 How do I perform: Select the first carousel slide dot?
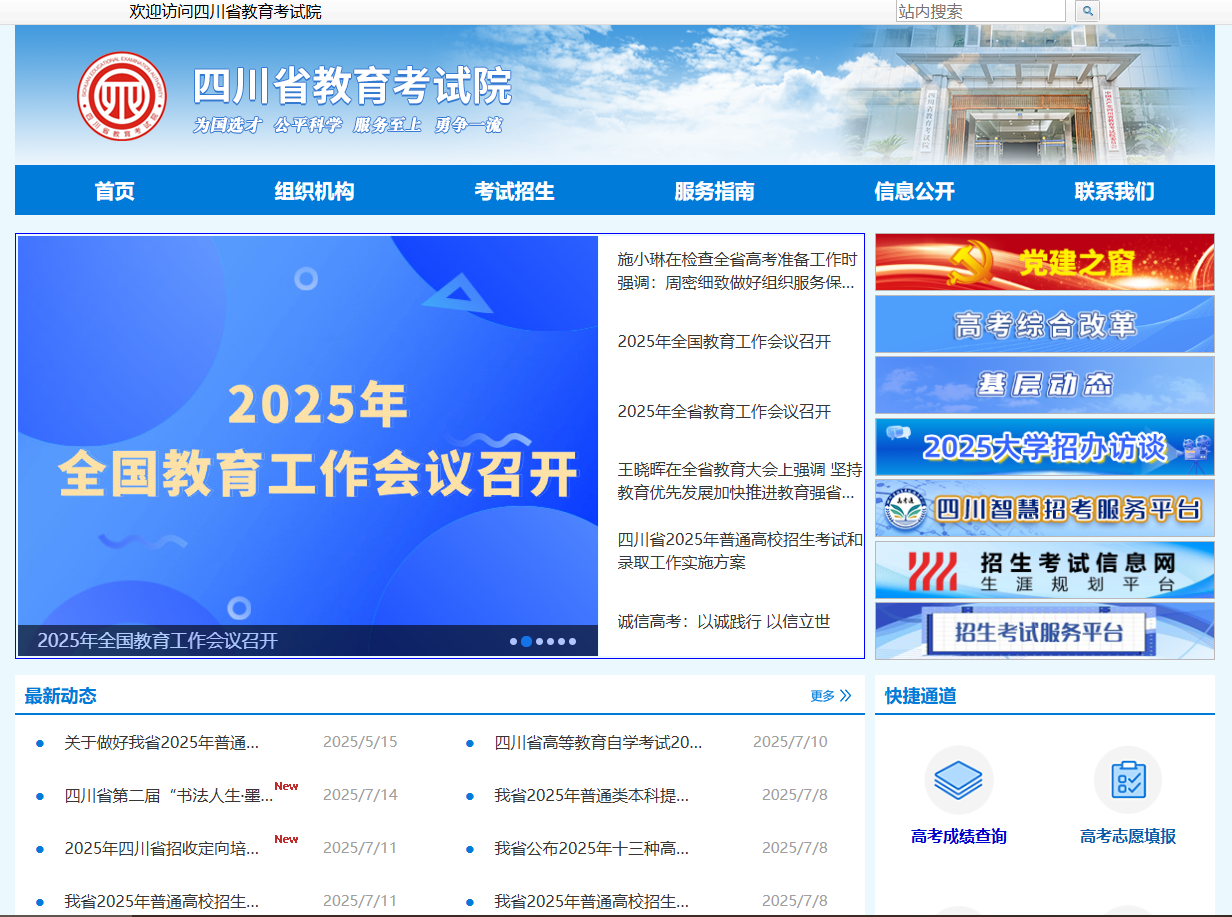(514, 642)
